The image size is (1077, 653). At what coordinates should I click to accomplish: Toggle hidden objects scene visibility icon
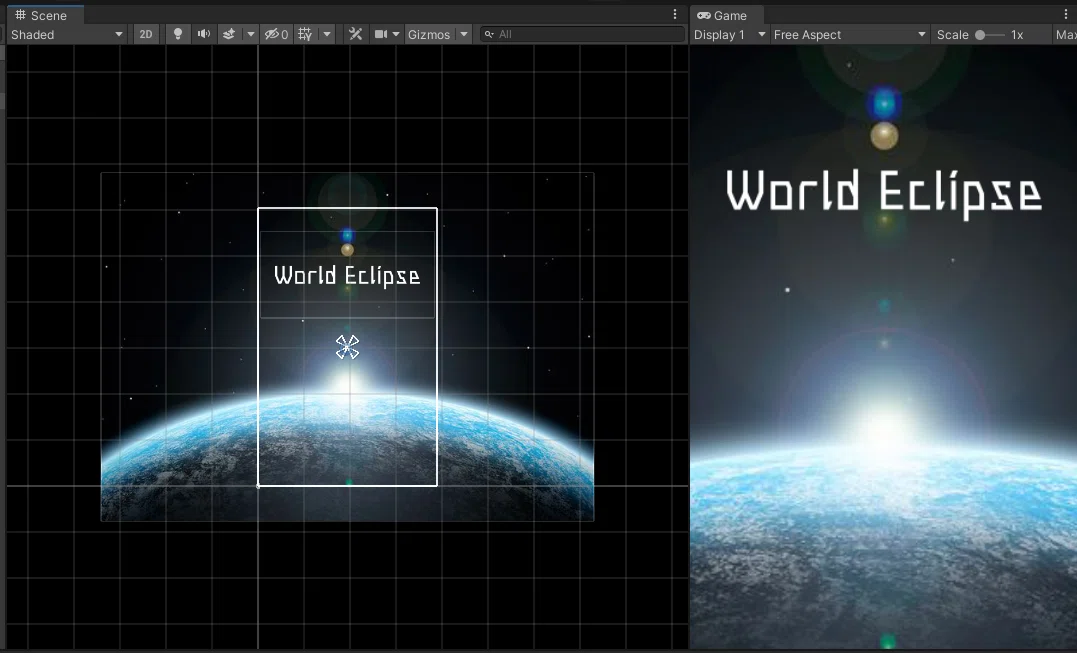coord(277,34)
